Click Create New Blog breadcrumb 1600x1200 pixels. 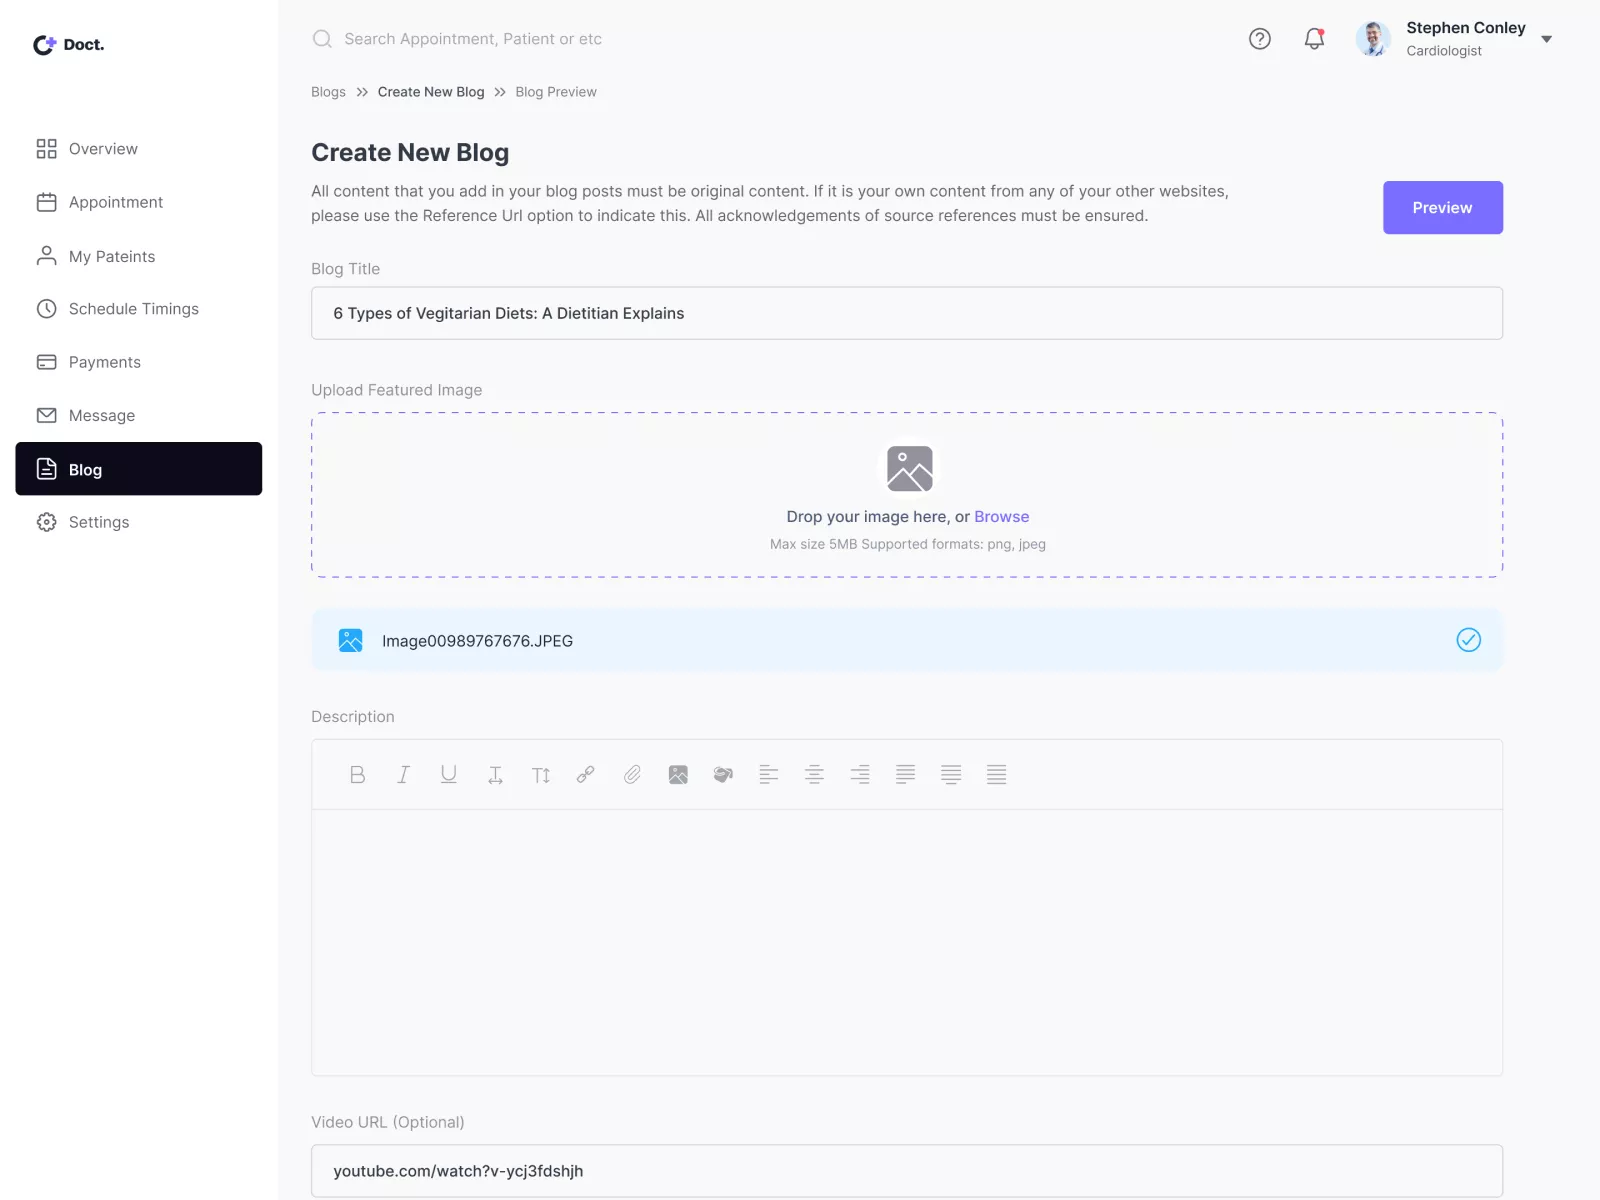(431, 92)
